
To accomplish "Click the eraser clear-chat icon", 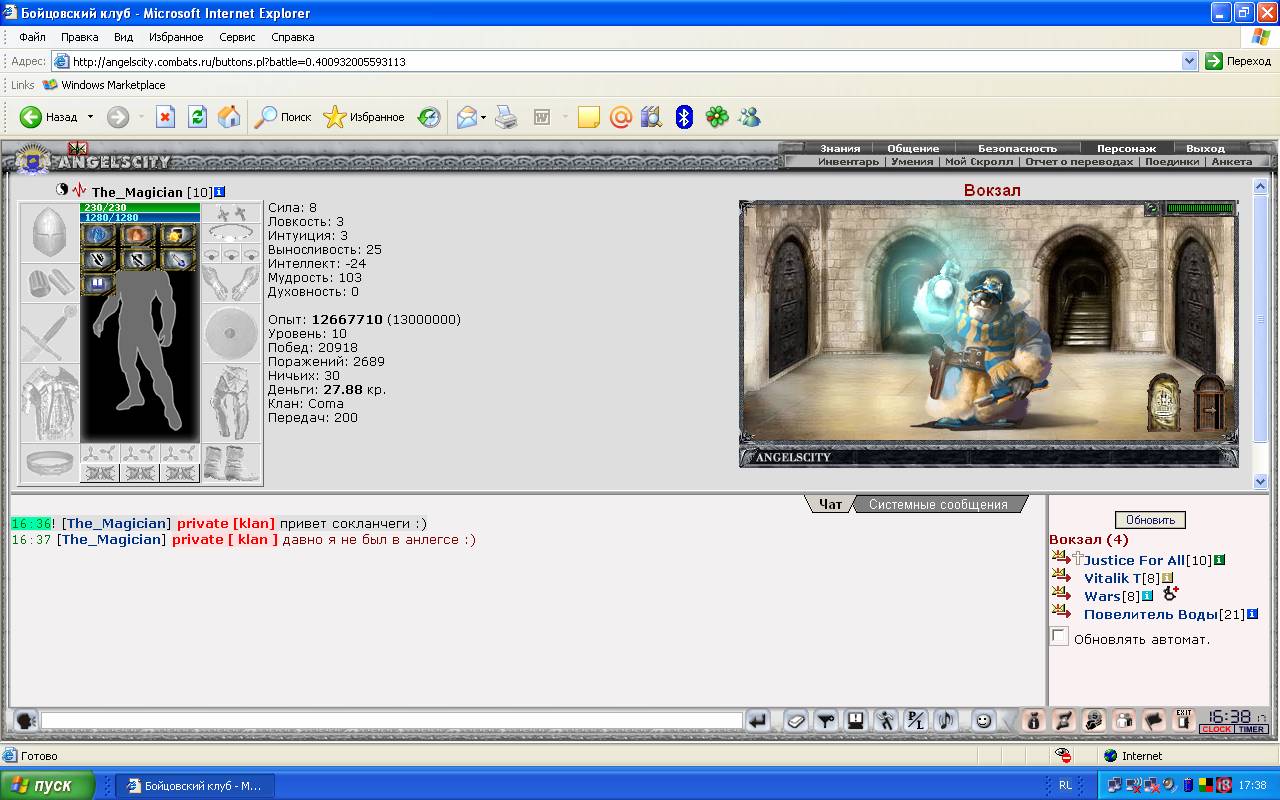I will pos(795,720).
